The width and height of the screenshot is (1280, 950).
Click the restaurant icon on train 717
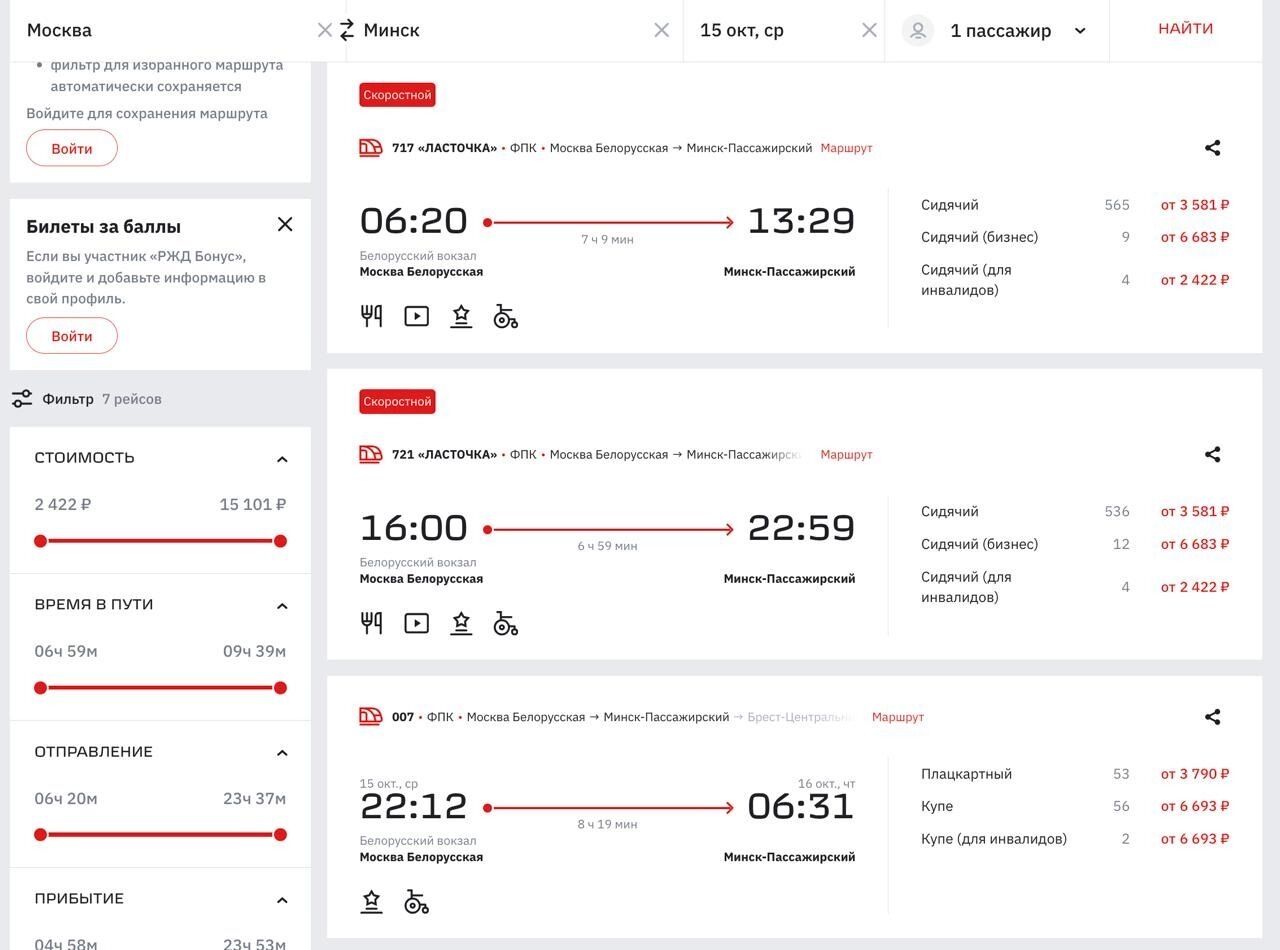coord(371,317)
